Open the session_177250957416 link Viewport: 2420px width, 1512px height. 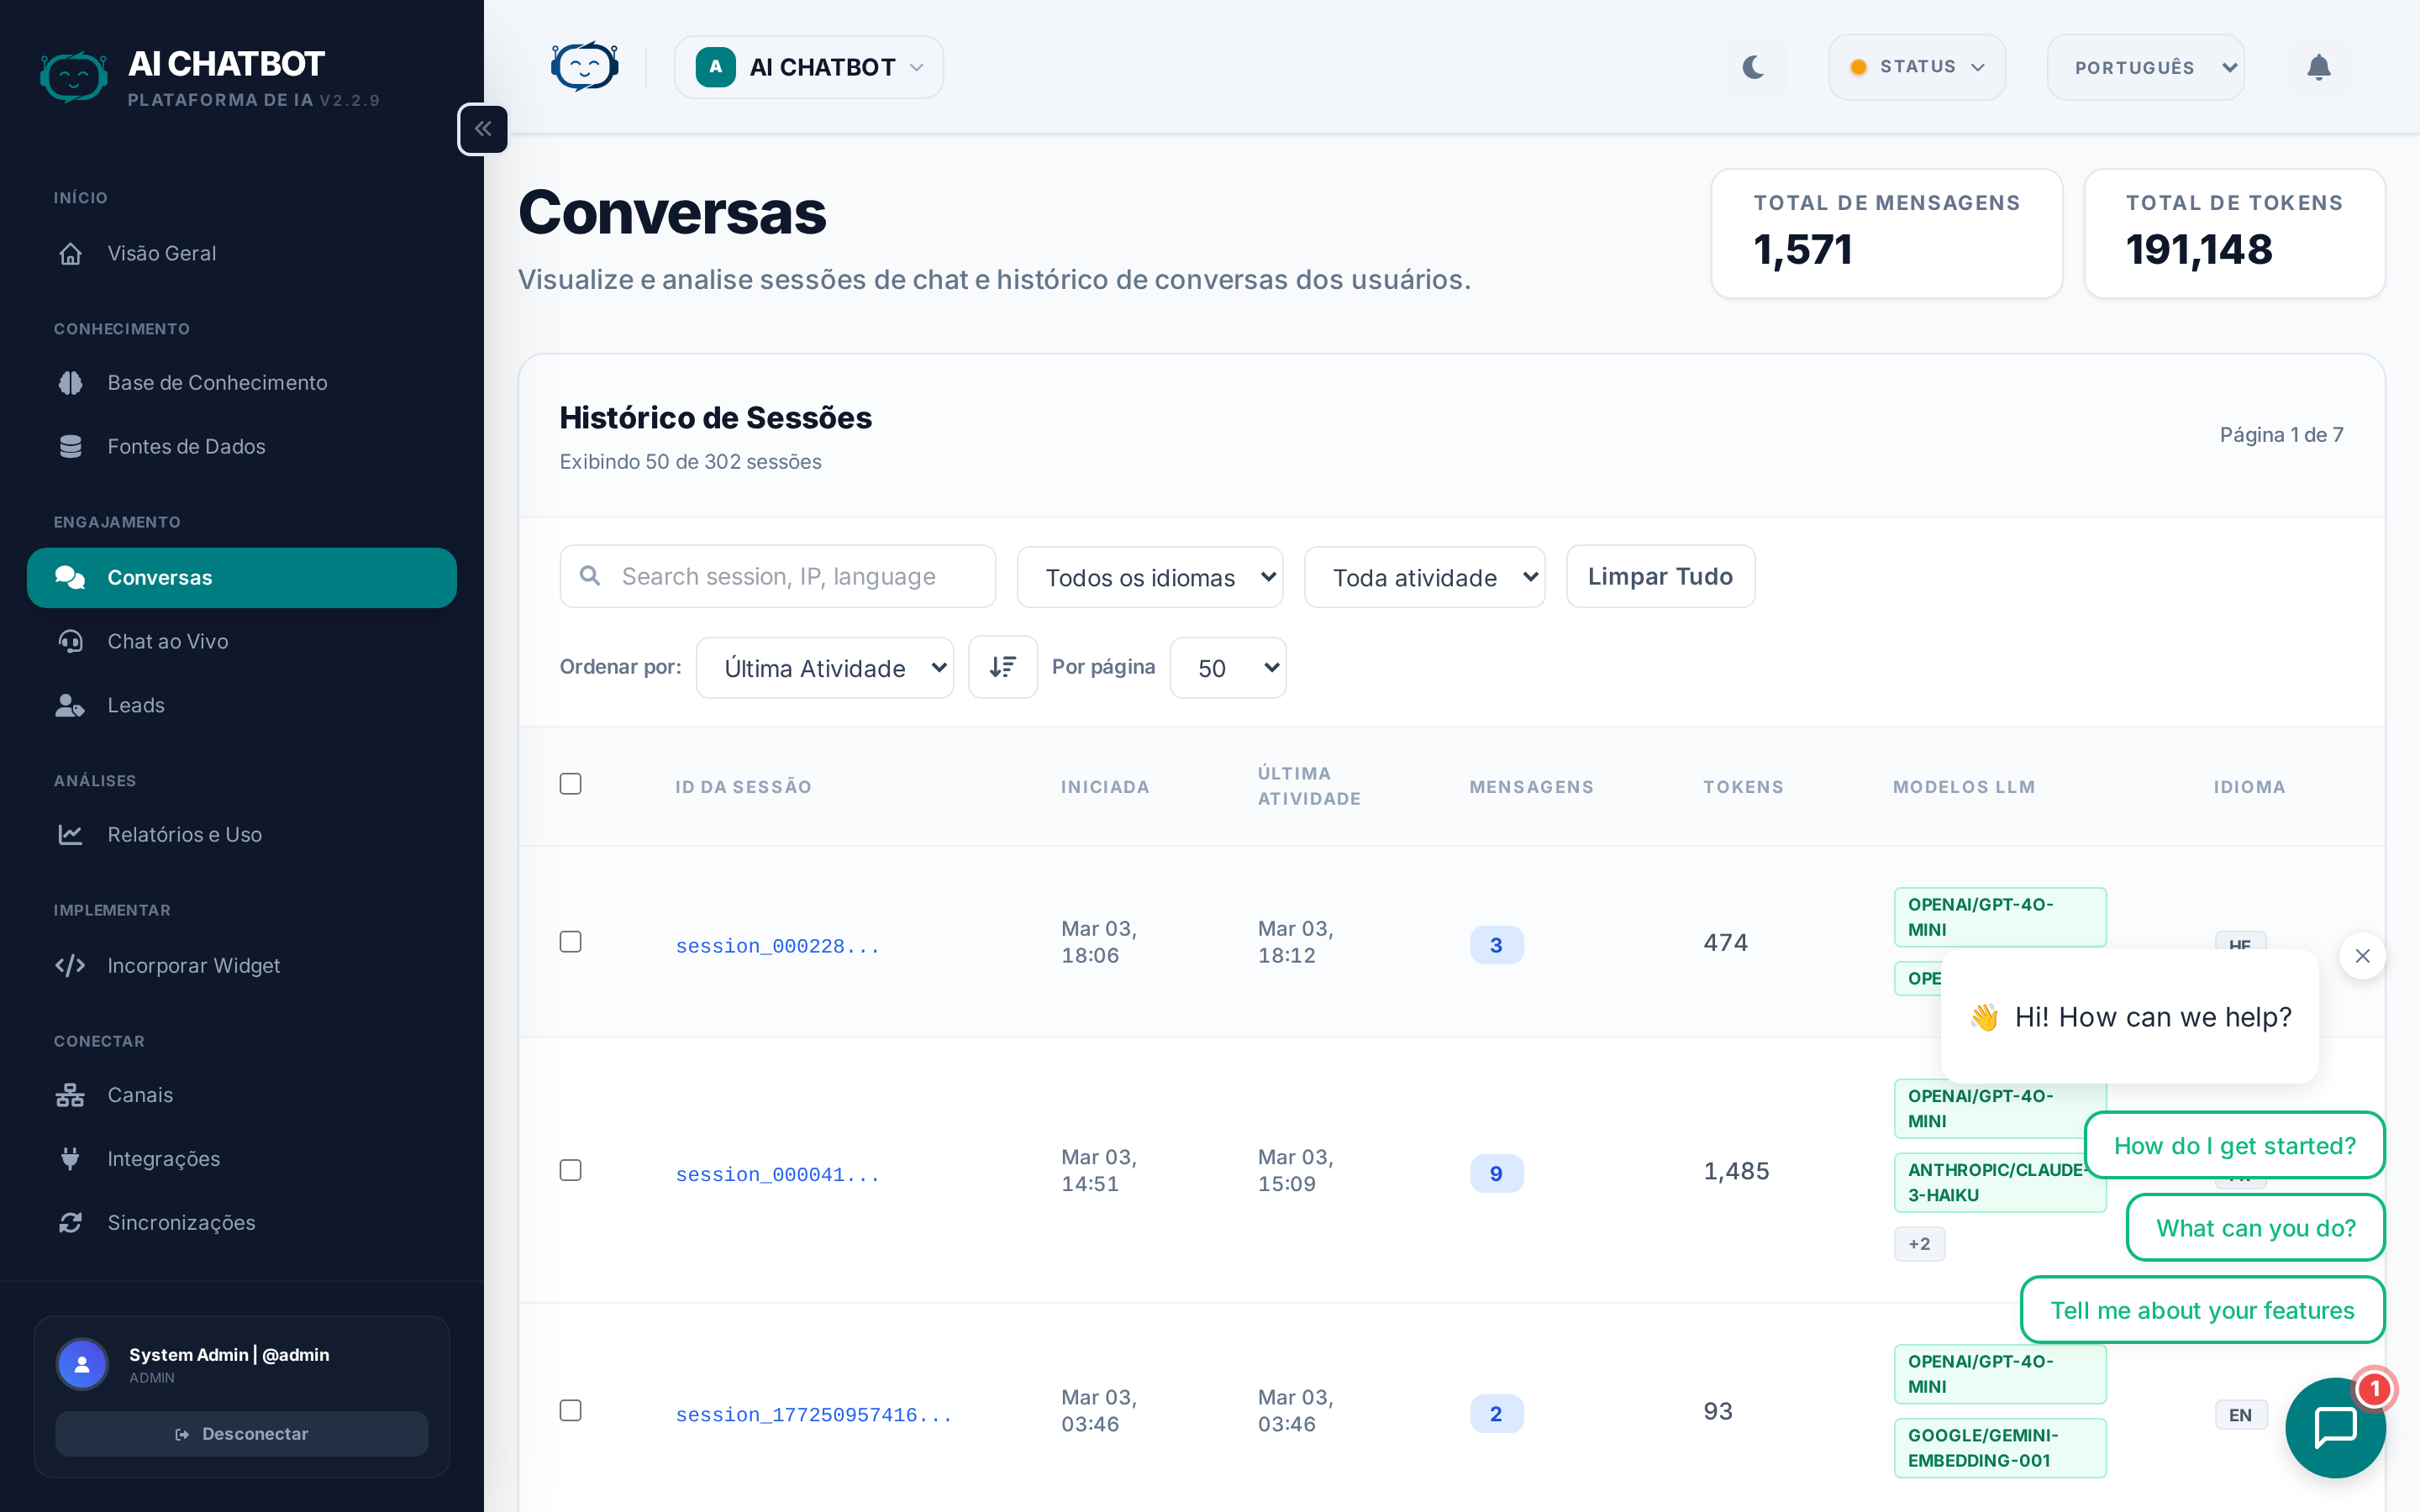click(x=813, y=1415)
